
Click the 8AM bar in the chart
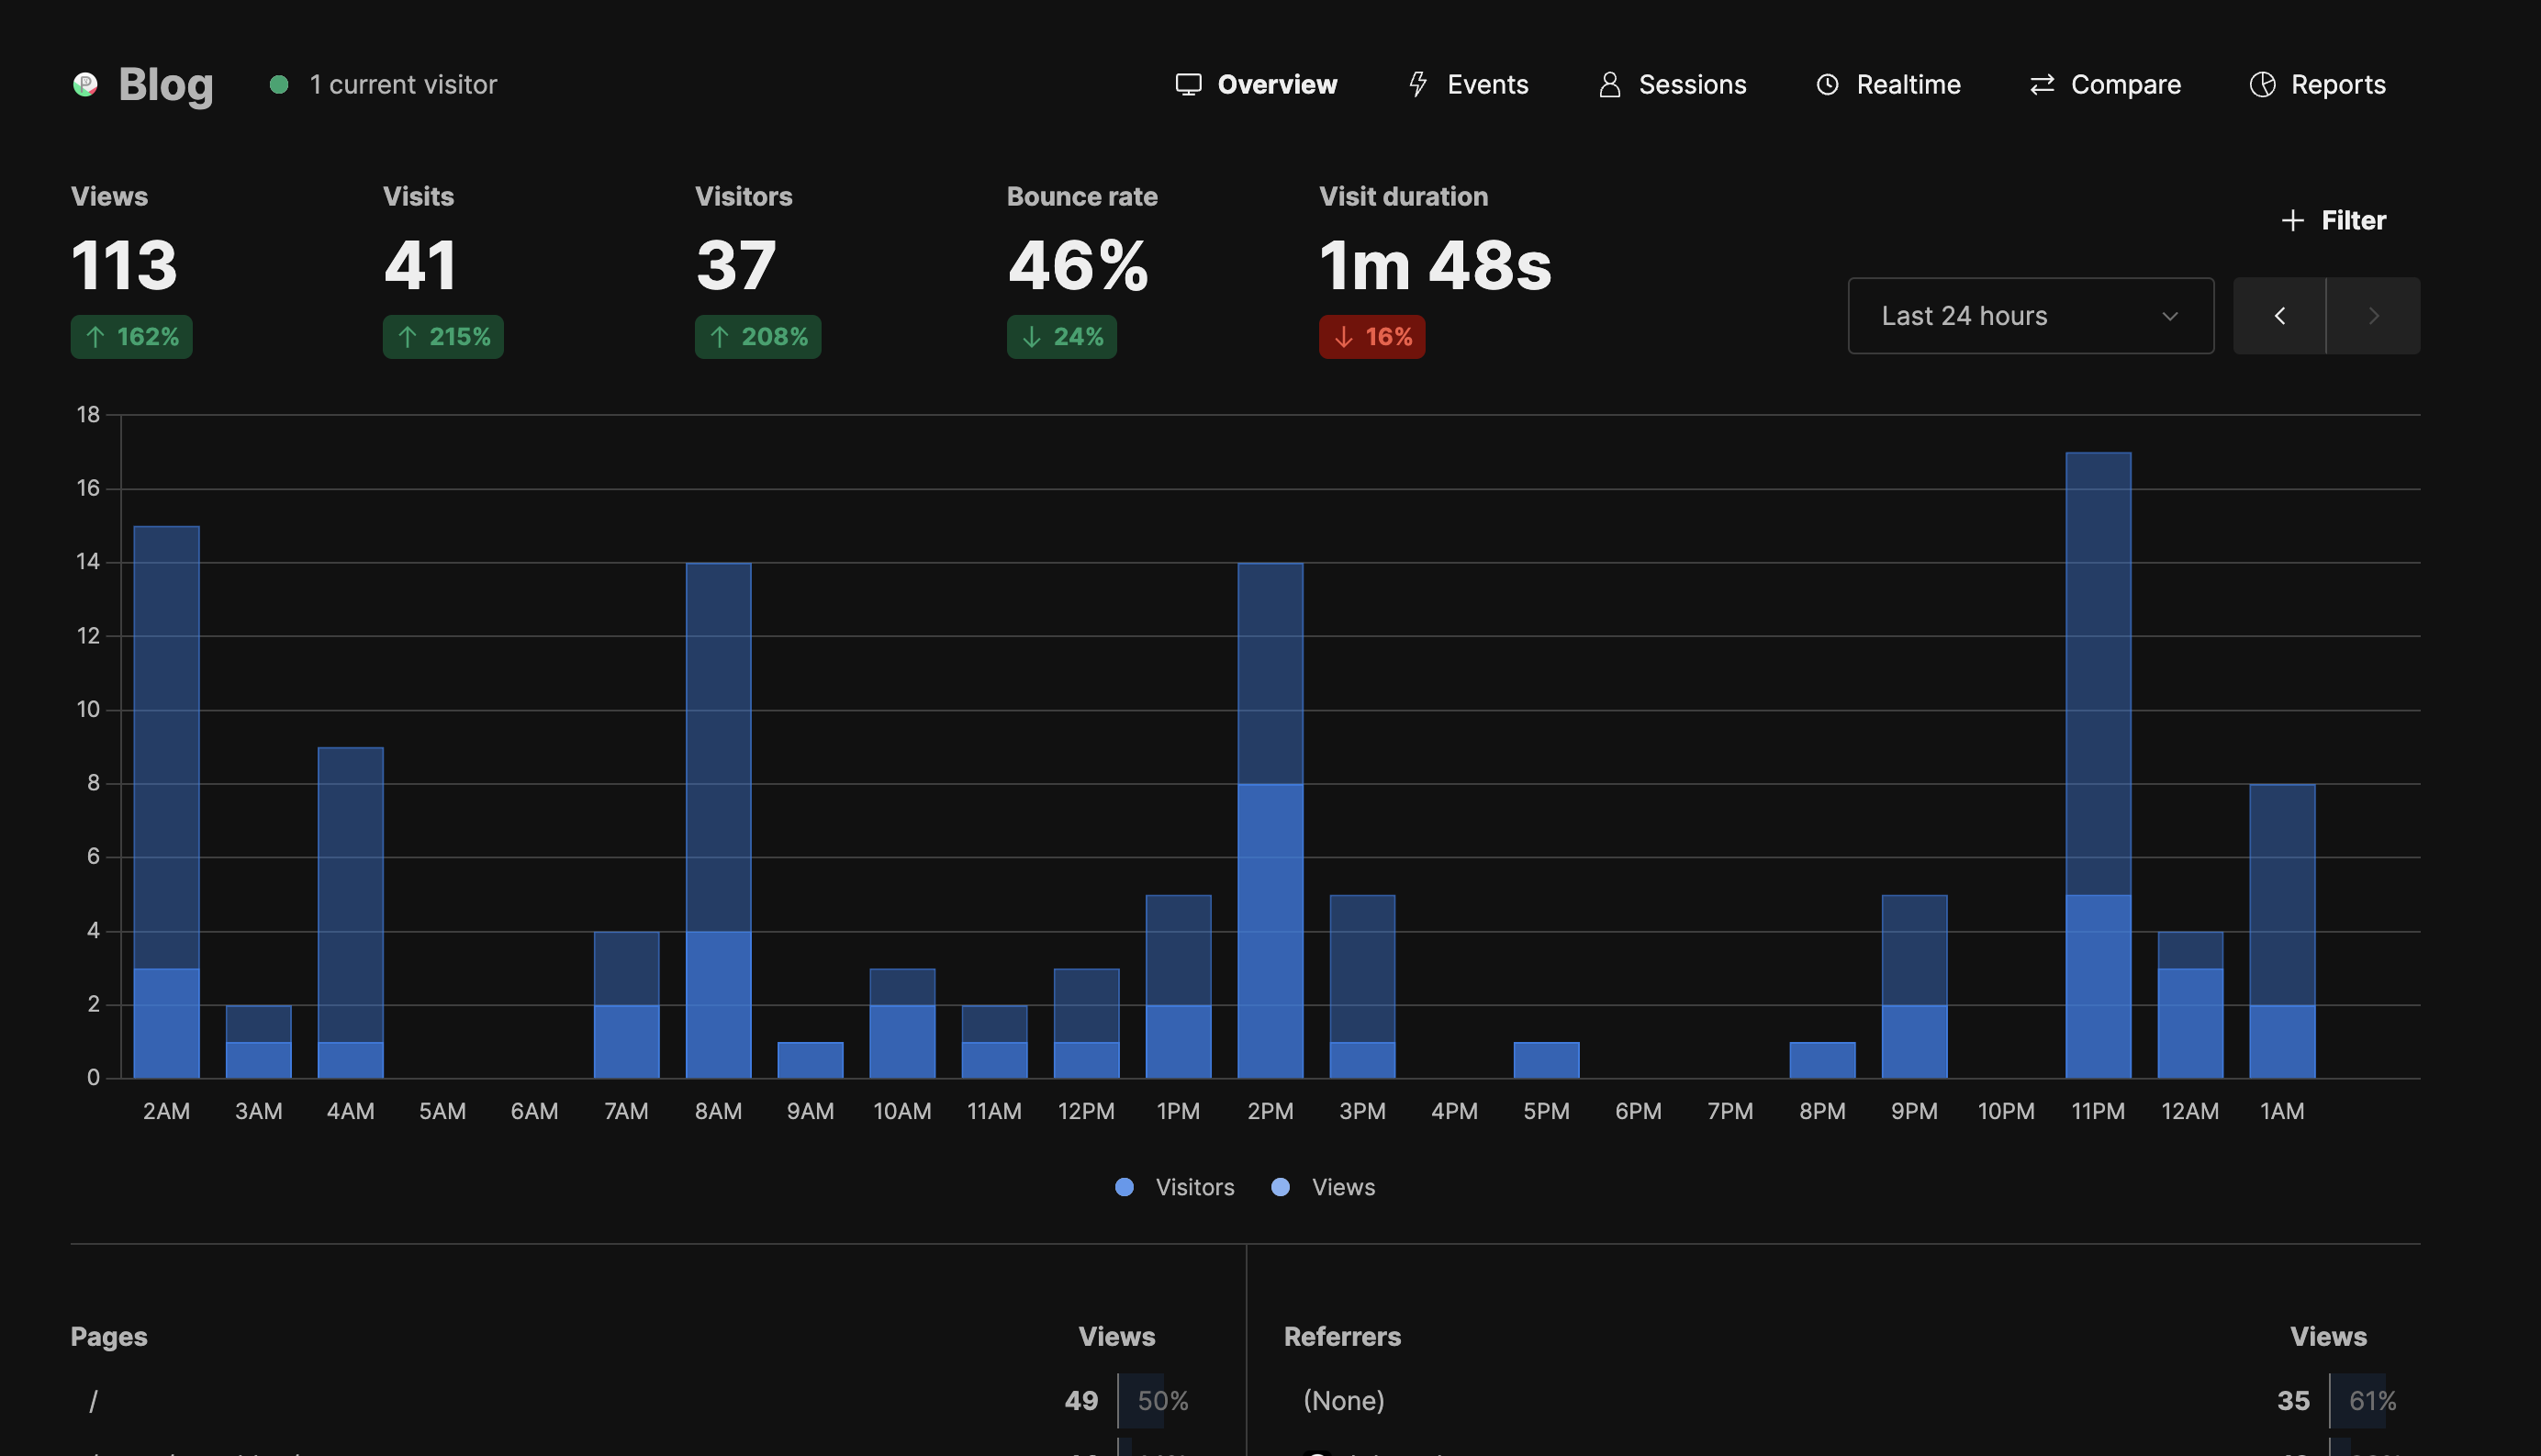[x=718, y=820]
